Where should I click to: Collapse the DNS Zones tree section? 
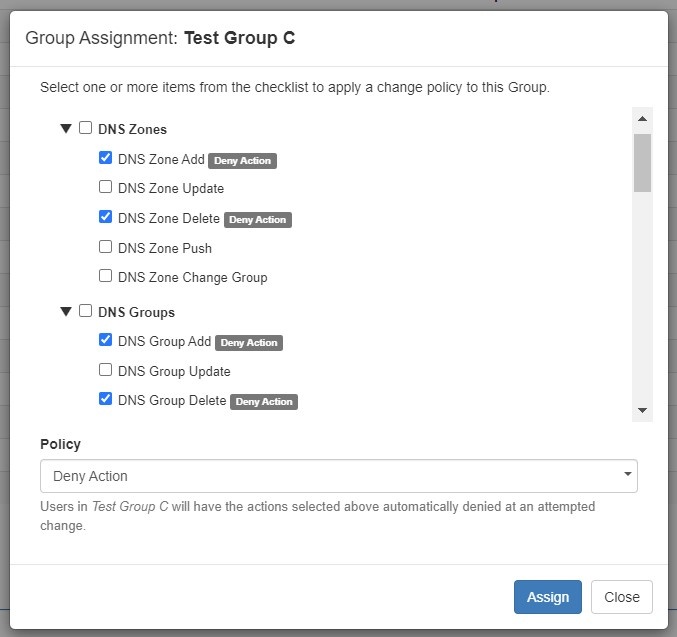[66, 129]
